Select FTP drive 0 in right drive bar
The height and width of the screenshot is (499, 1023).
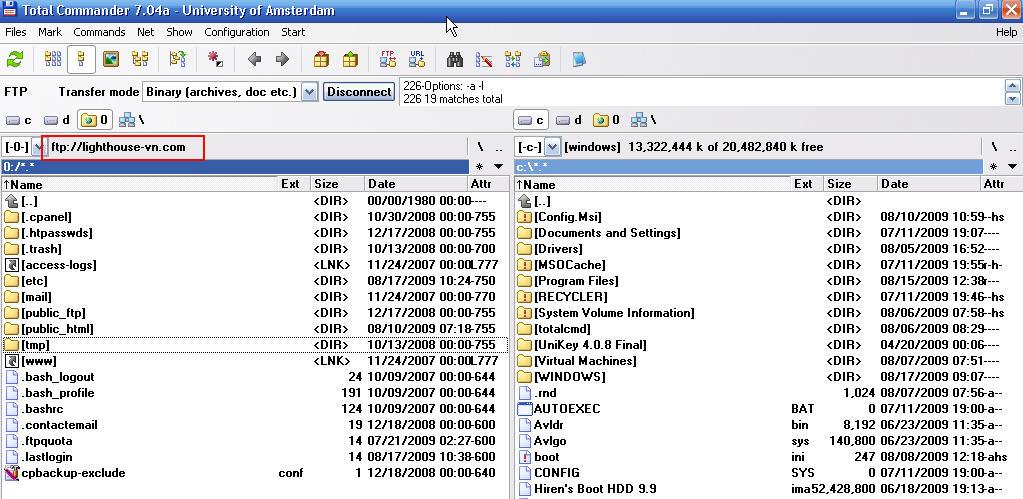tap(606, 120)
